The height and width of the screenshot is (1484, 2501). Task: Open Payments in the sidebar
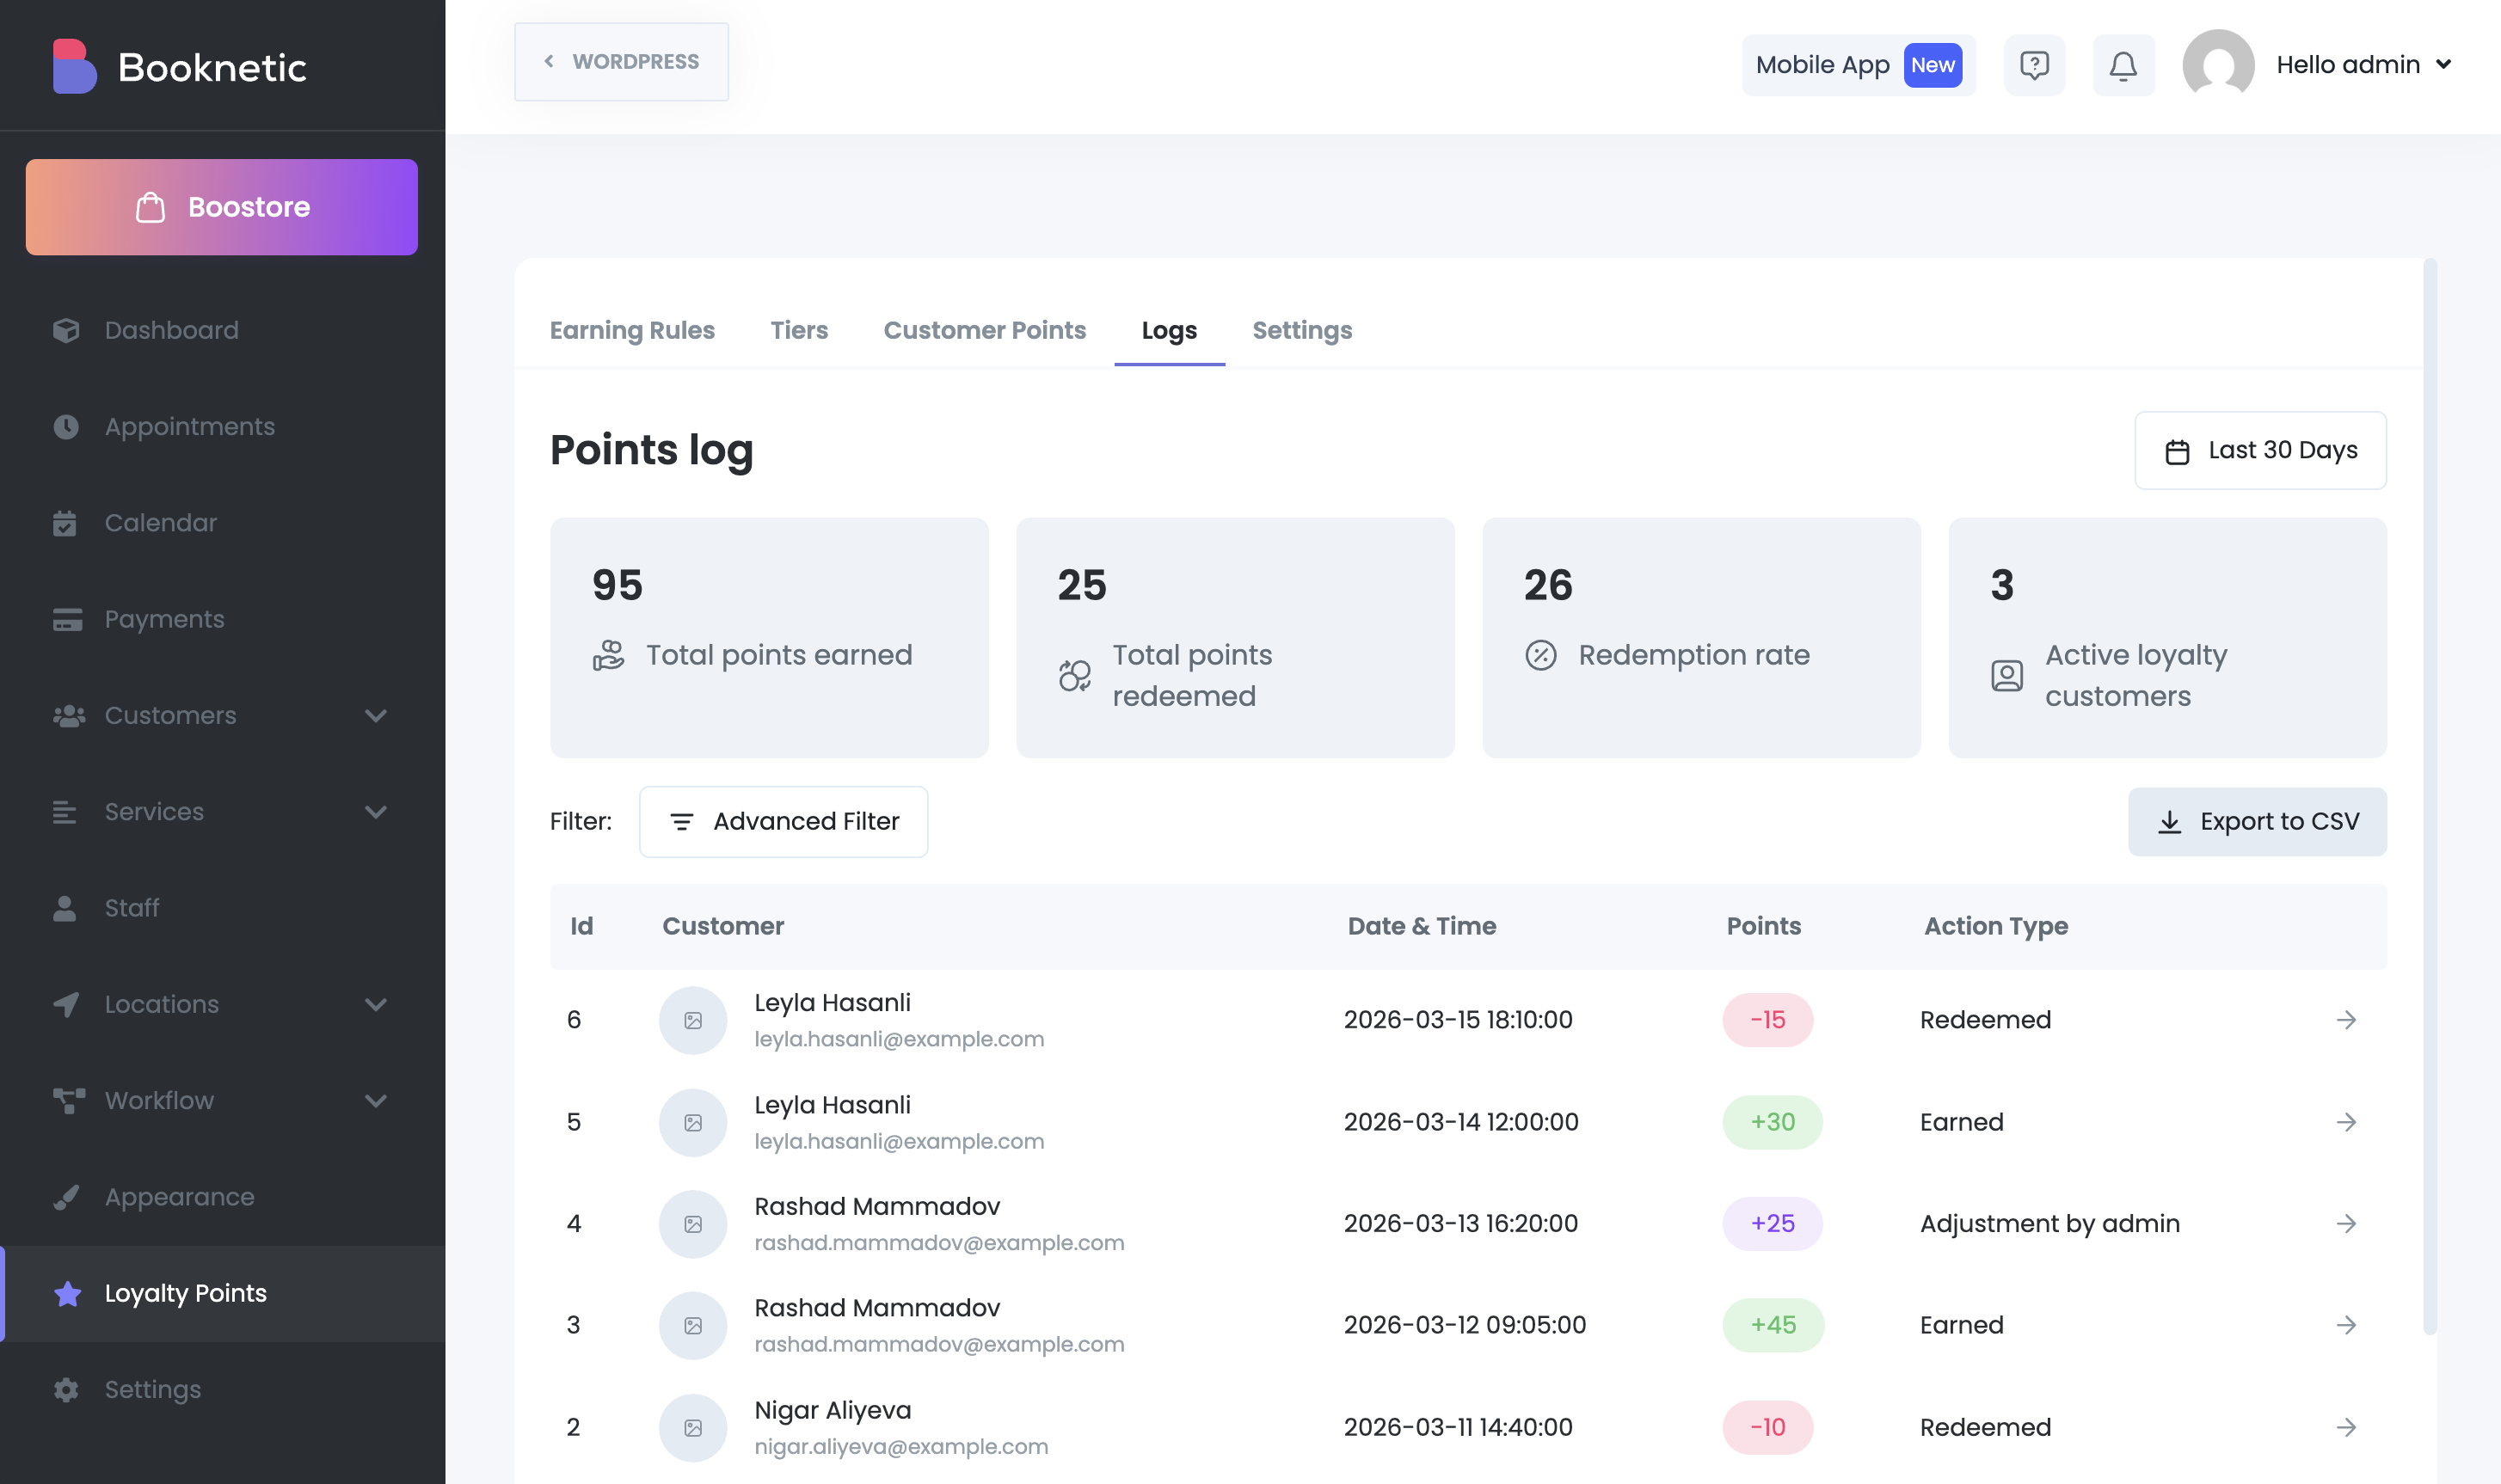coord(164,619)
